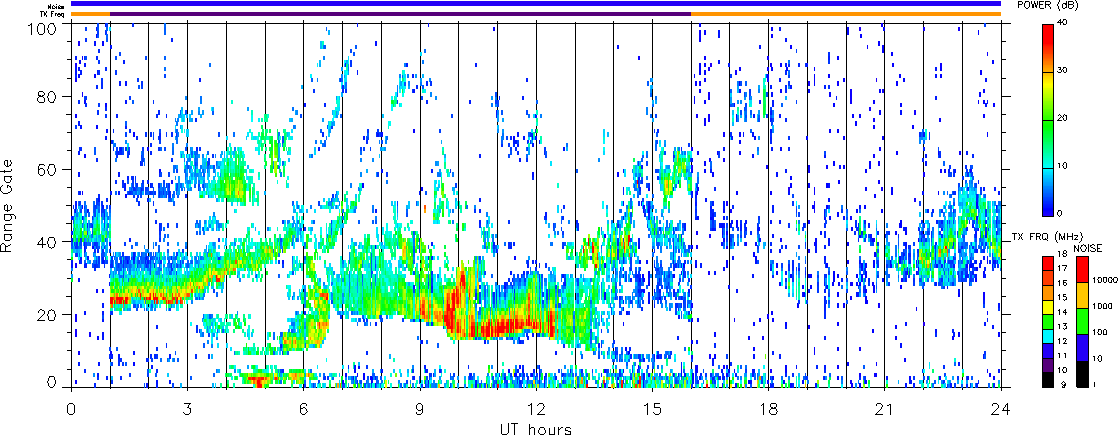Viewport: 1118px width, 435px height.
Task: Click the "18" tick label on the UT hours axis
Action: click(x=769, y=411)
